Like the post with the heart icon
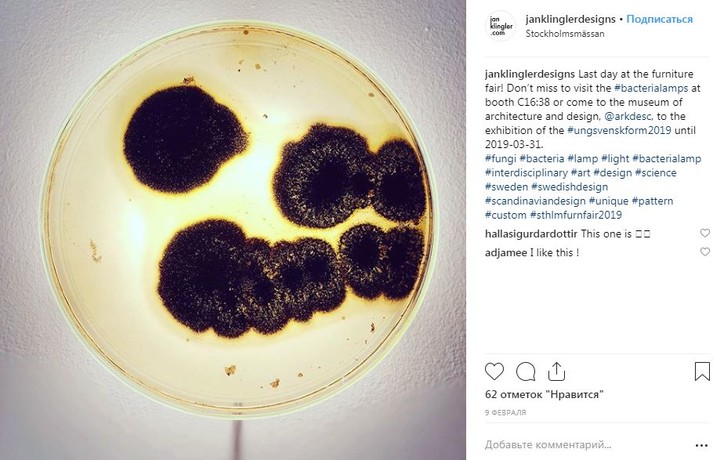The image size is (713, 460). [494, 371]
